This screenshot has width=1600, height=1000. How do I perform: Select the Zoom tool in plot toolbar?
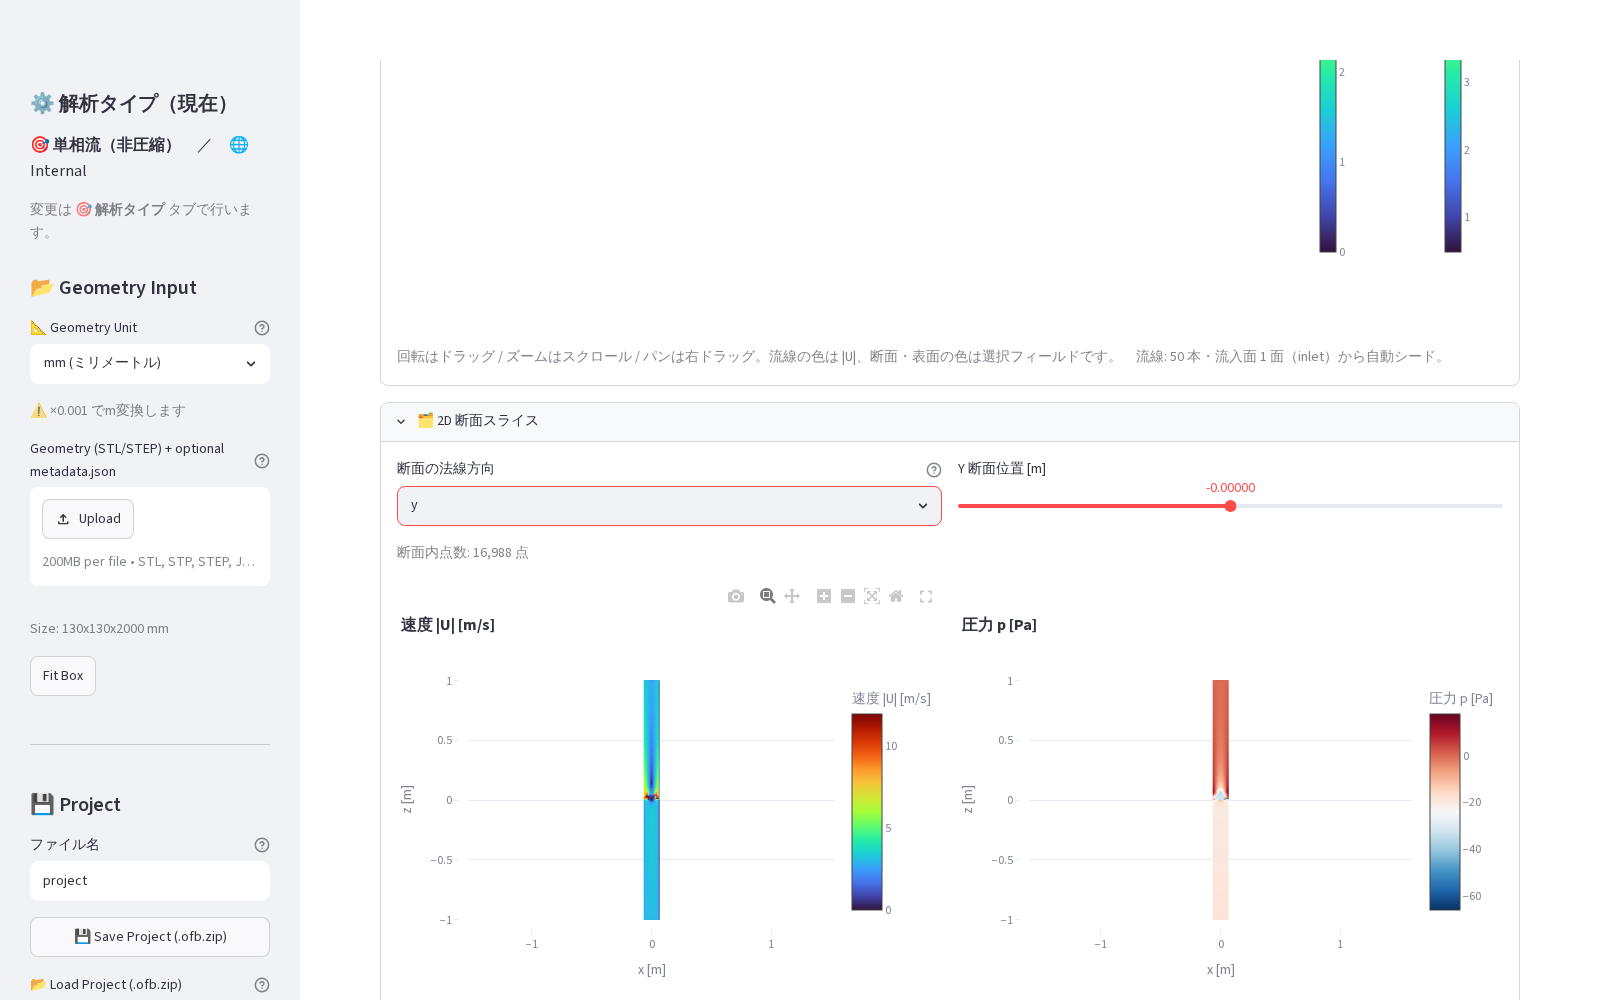coord(768,596)
